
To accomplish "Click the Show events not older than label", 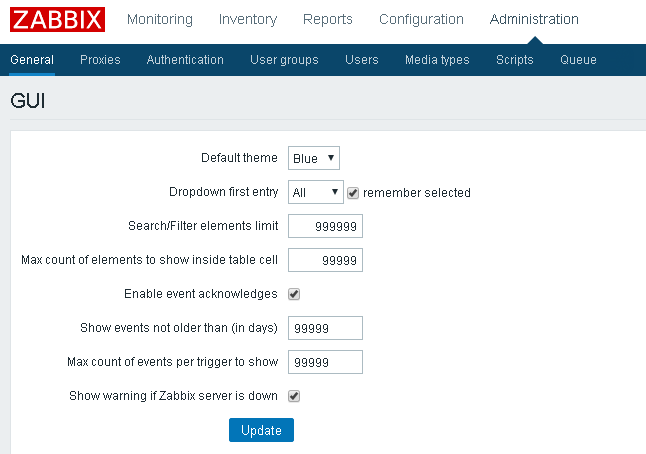I will pyautogui.click(x=179, y=328).
